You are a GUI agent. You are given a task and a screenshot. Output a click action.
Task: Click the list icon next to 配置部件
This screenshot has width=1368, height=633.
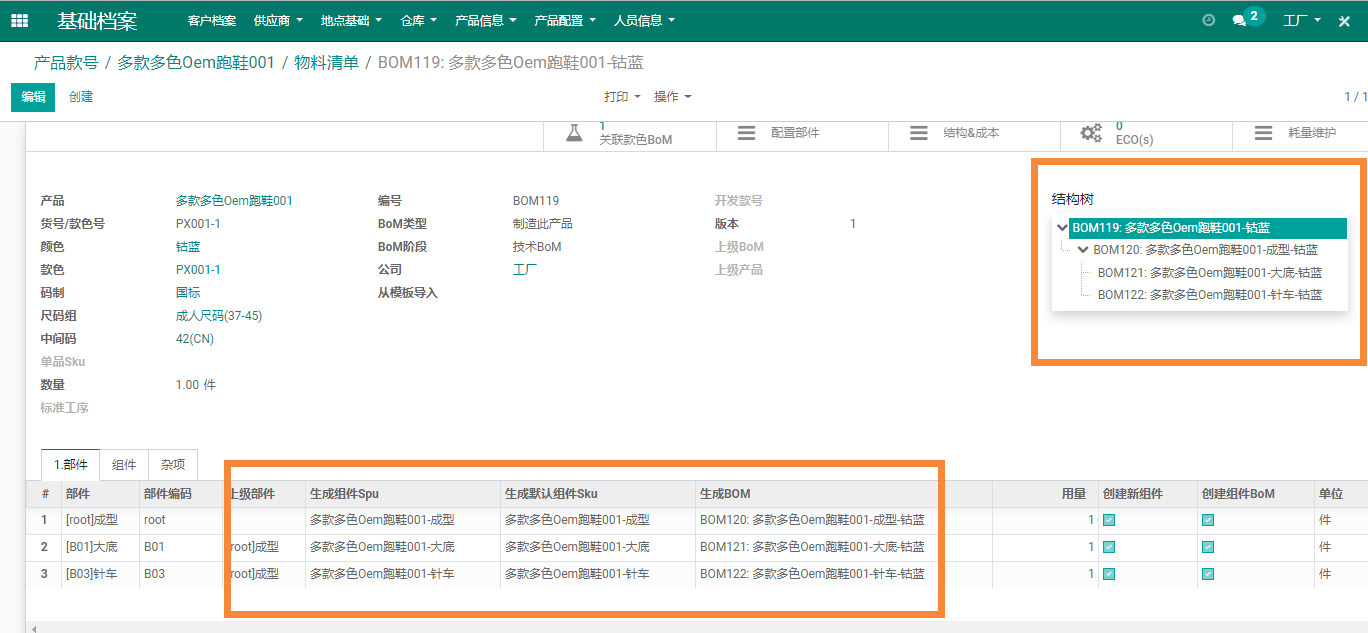tap(746, 133)
